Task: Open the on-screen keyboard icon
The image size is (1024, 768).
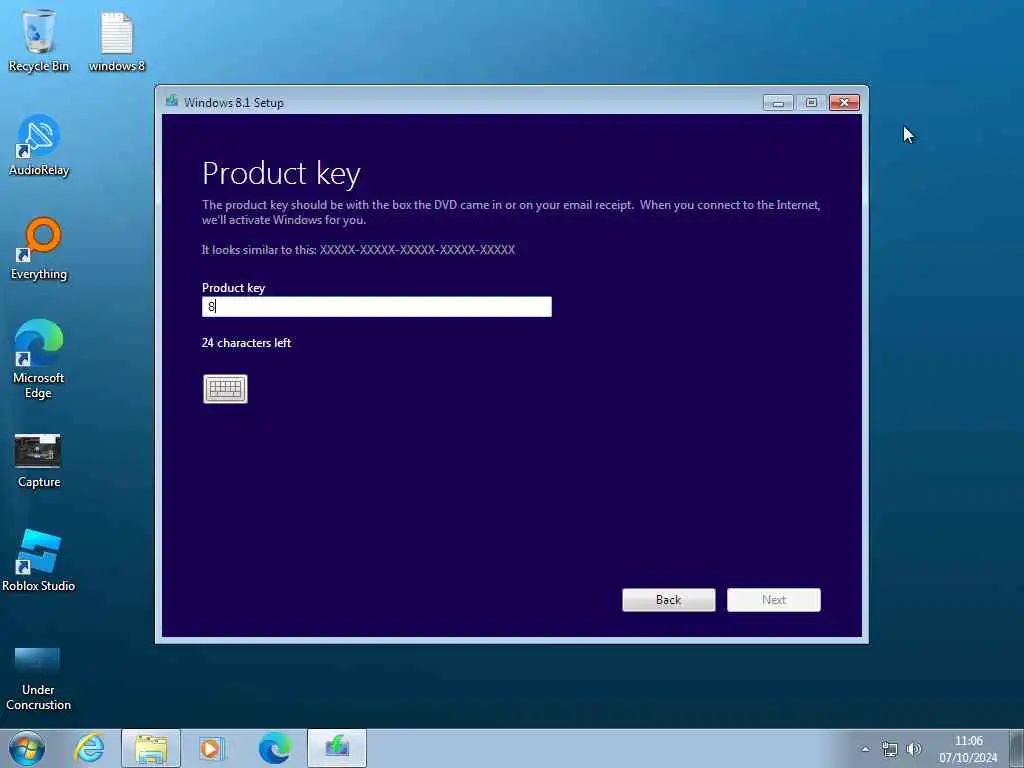Action: [x=225, y=389]
